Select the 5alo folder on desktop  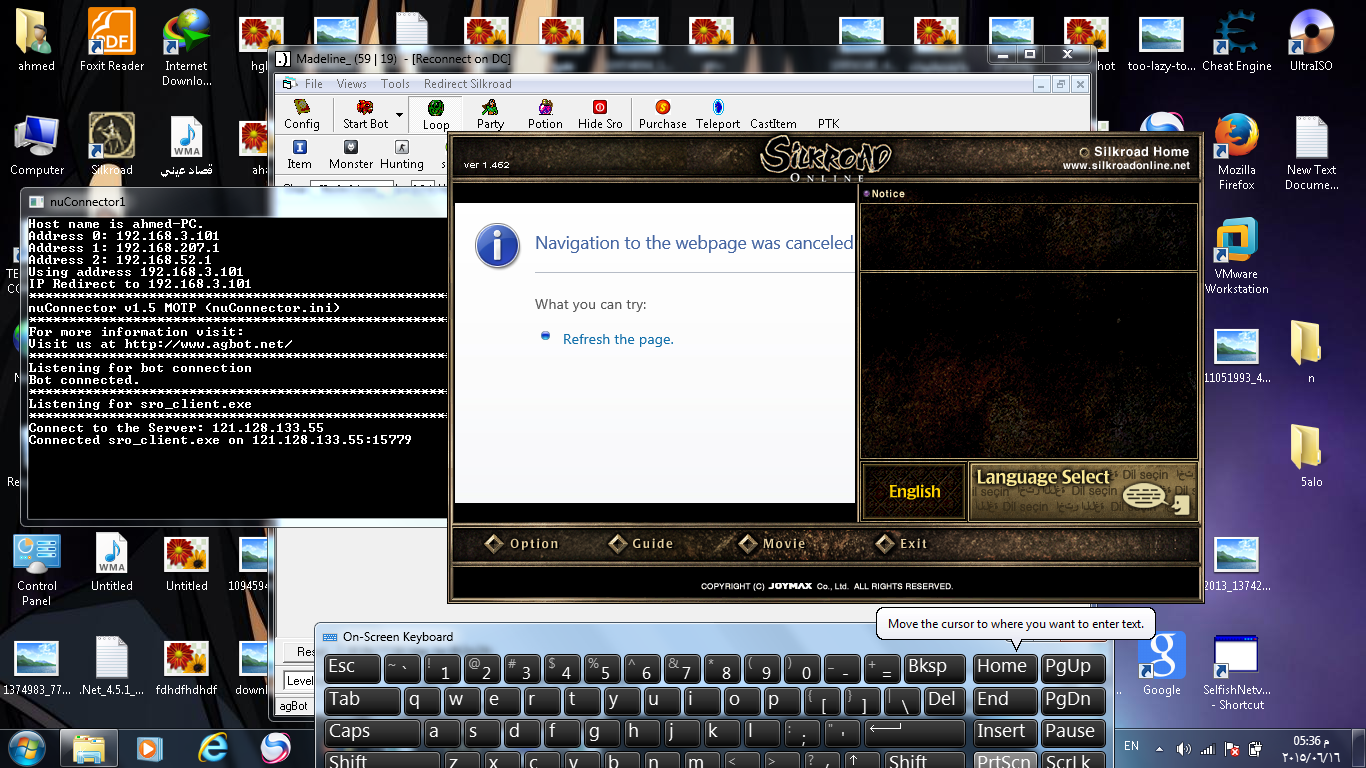click(x=1311, y=456)
